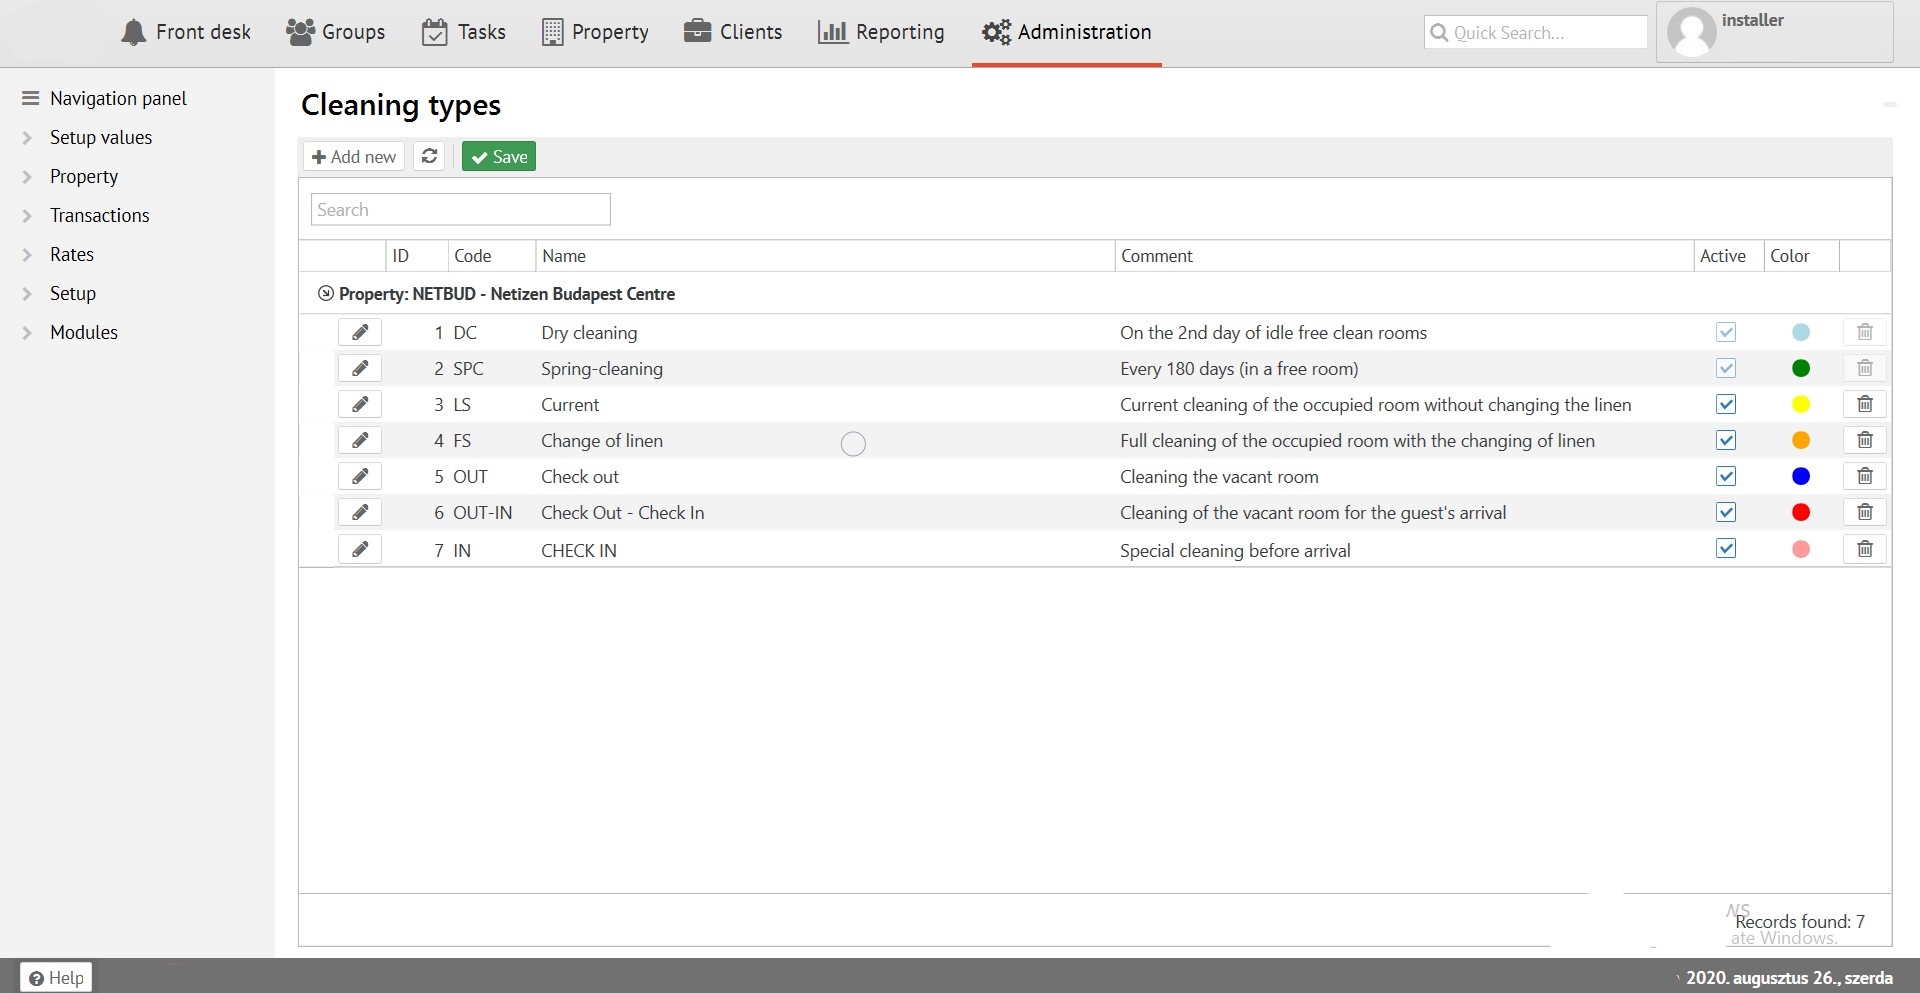Expand the Setup sidebar section
The height and width of the screenshot is (993, 1920).
[28, 294]
